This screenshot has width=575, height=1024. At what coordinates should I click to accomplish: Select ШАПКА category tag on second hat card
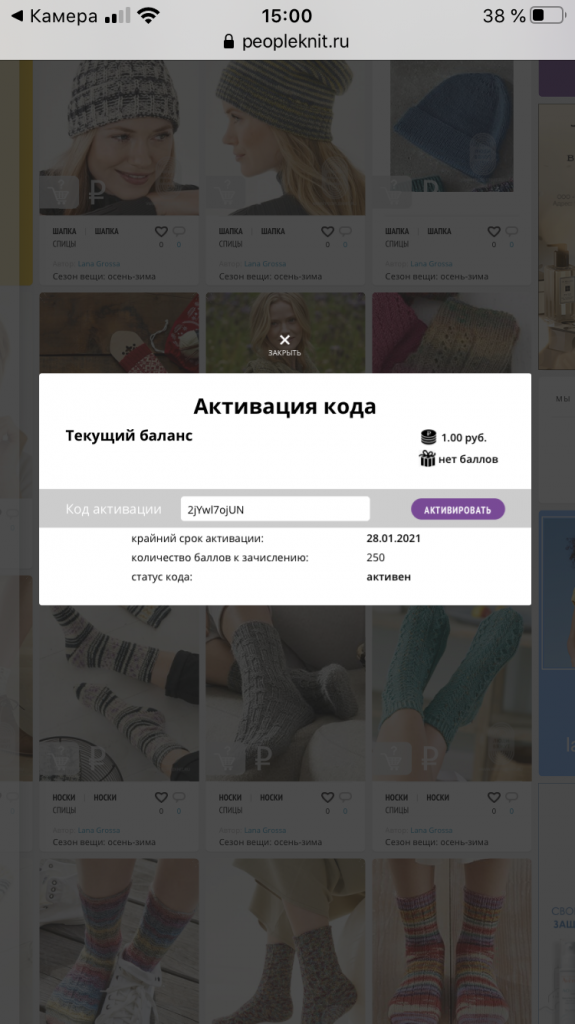[x=231, y=231]
